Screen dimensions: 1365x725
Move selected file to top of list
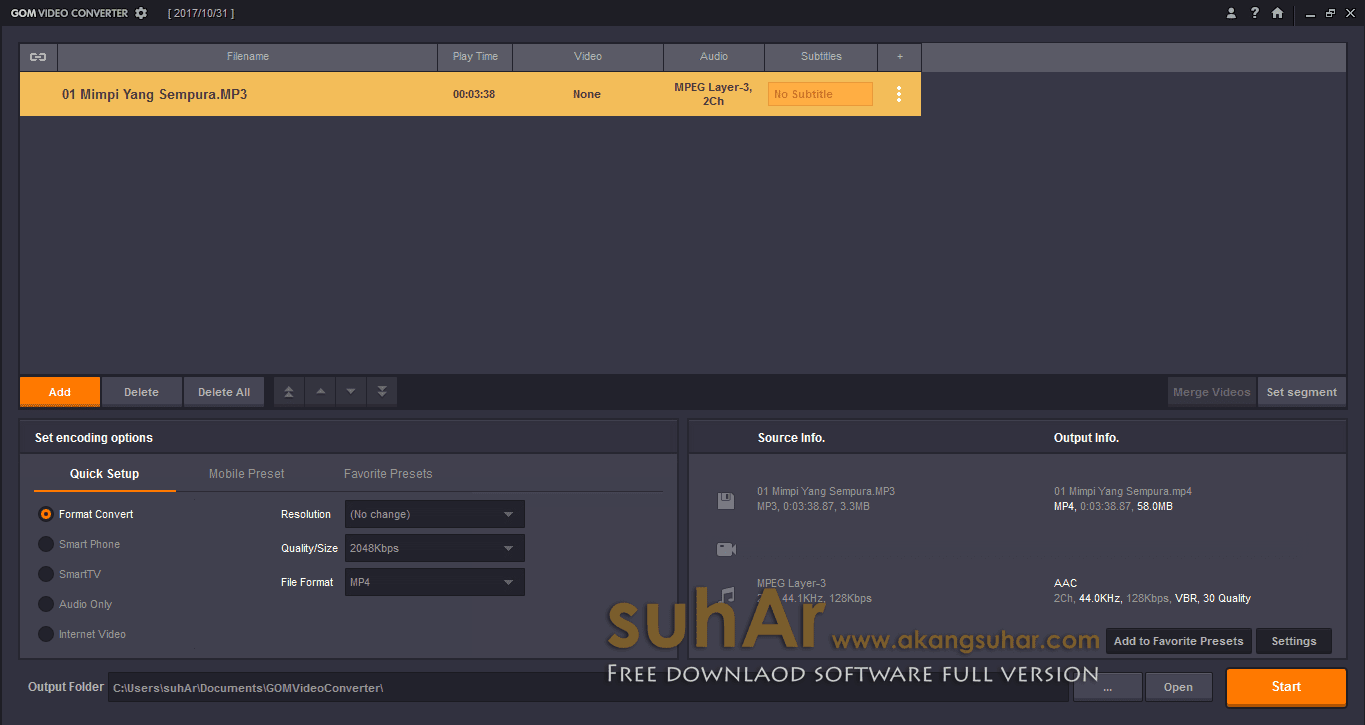pyautogui.click(x=289, y=392)
